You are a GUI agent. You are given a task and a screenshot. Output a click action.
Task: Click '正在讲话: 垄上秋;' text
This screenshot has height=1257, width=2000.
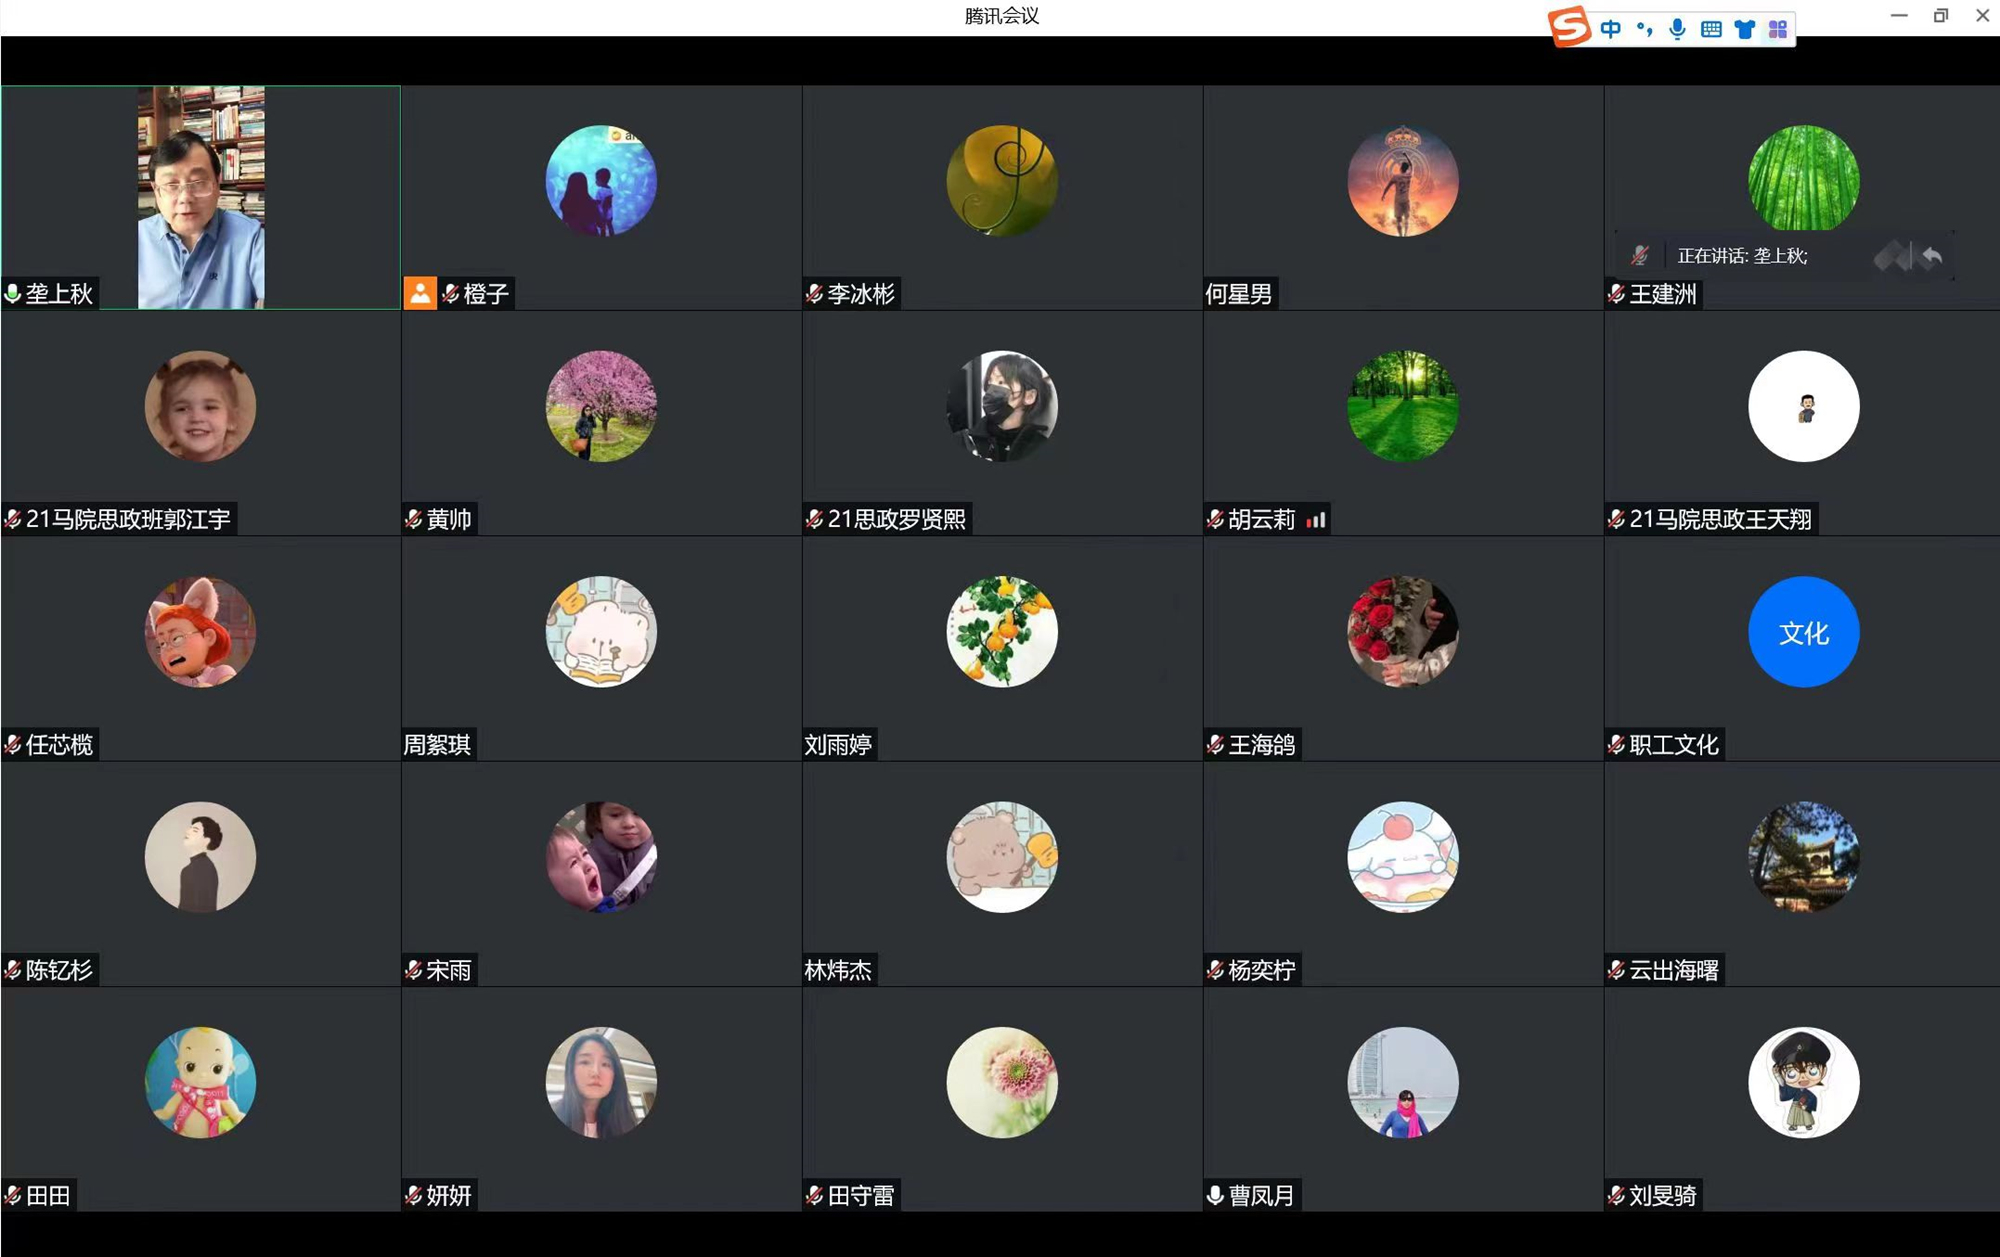pyautogui.click(x=1742, y=256)
